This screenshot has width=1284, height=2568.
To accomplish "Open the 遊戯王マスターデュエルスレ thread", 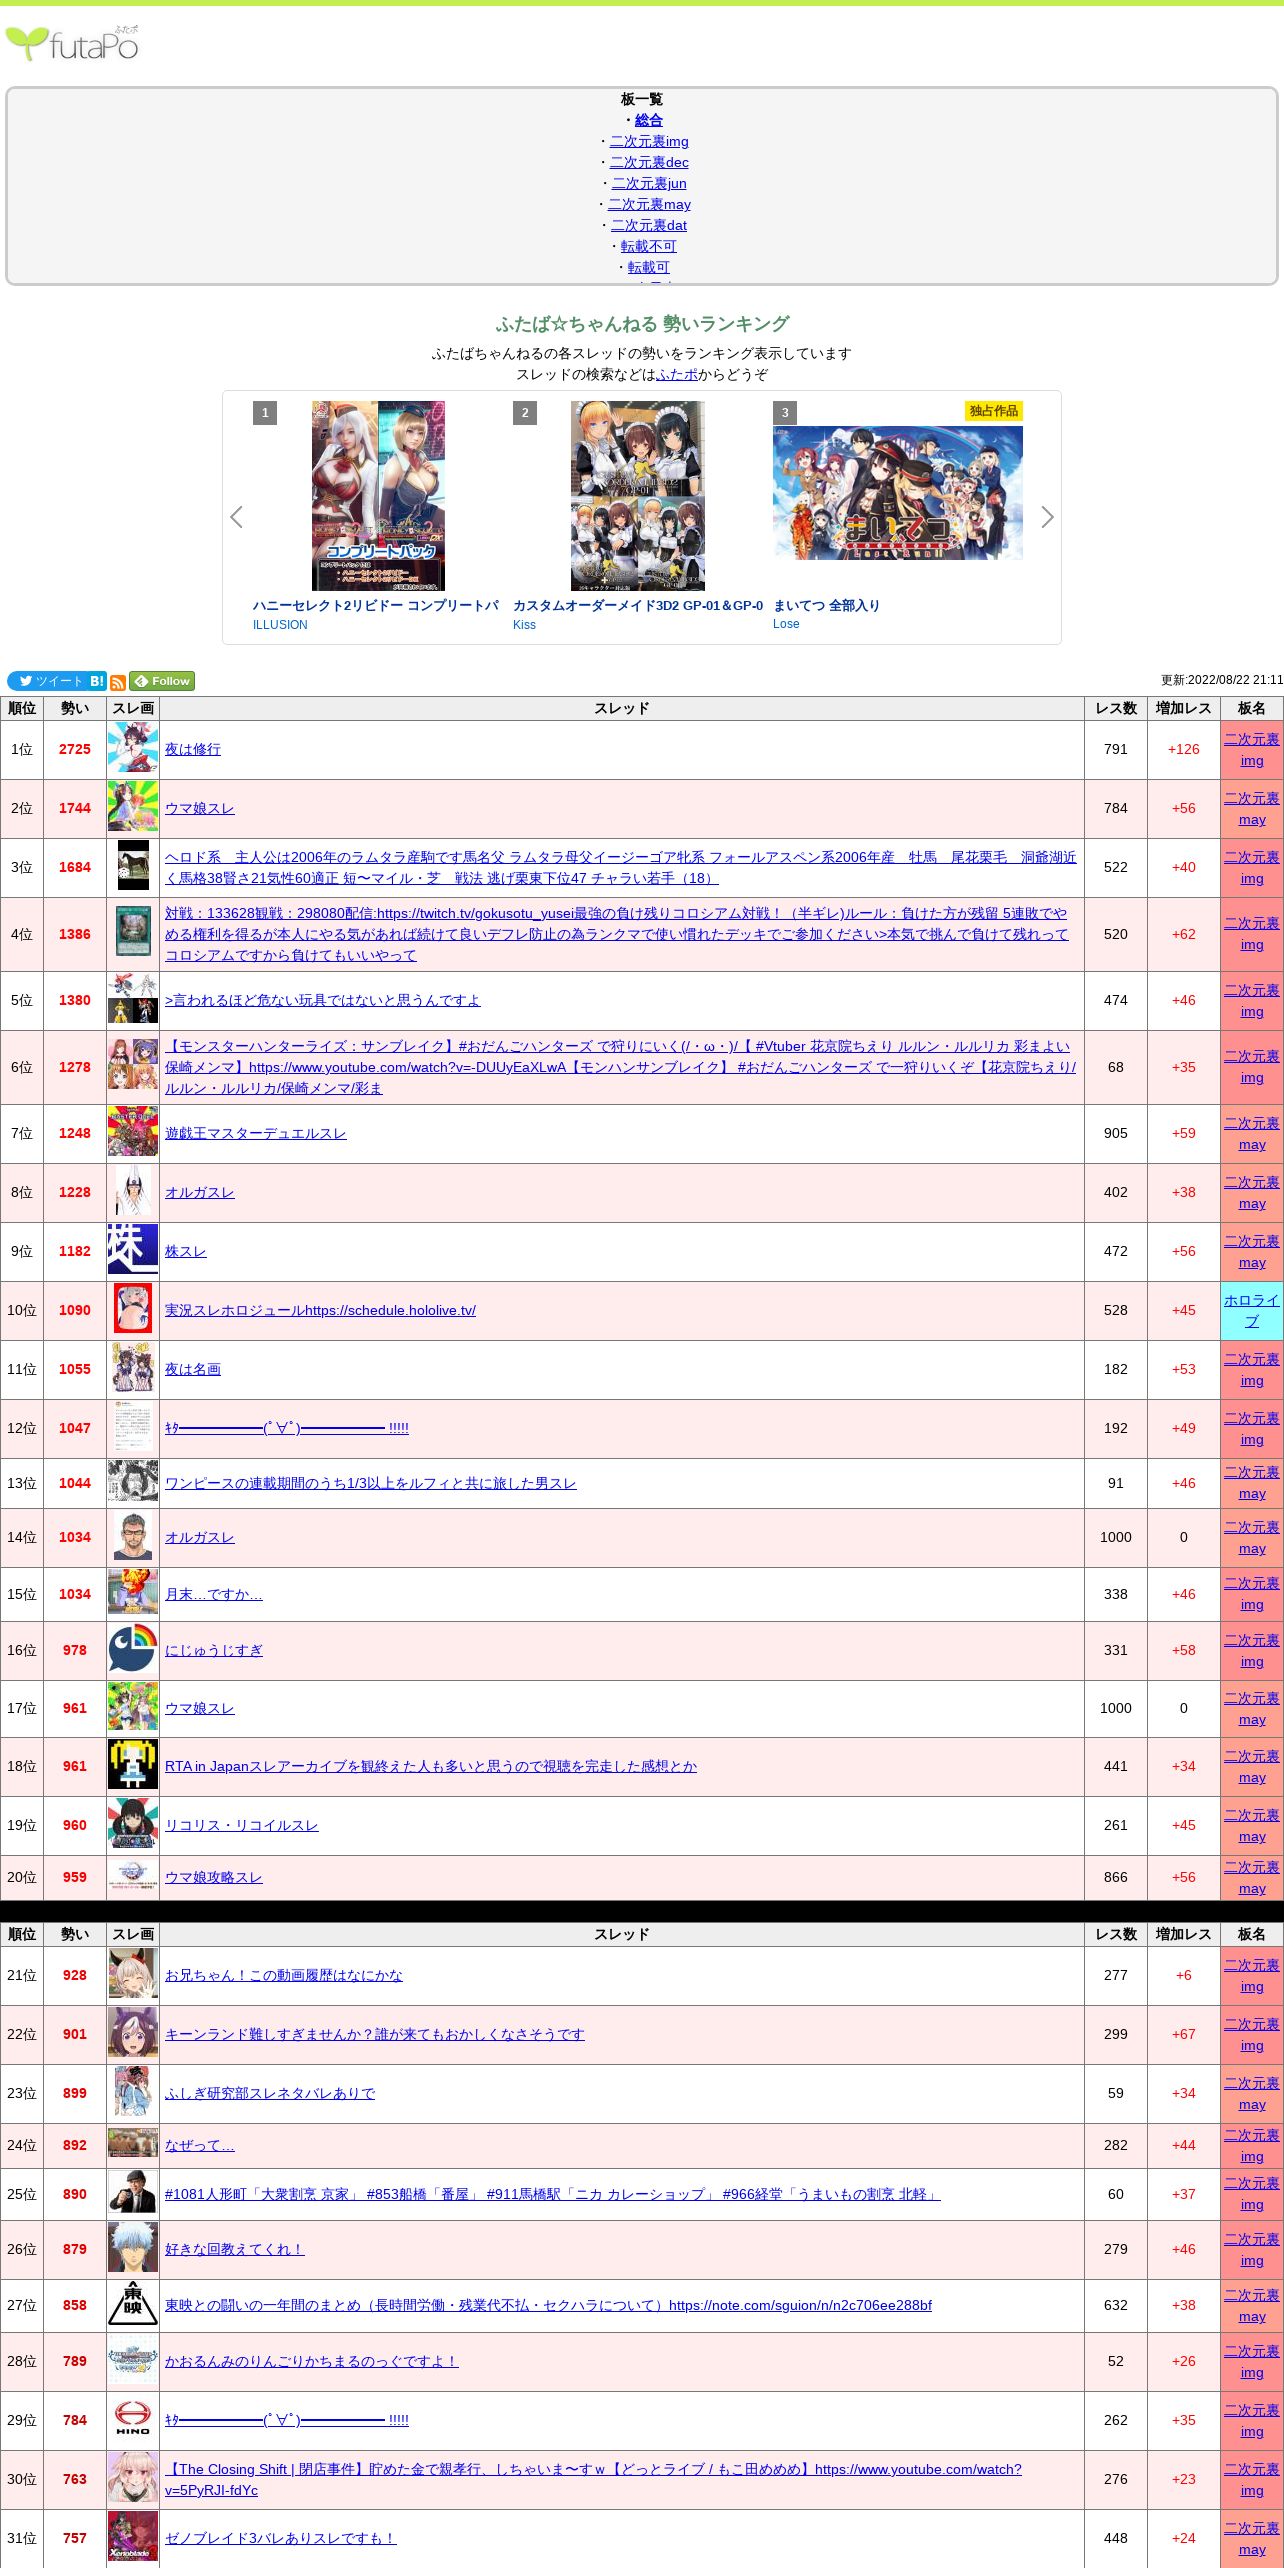I will (255, 1133).
